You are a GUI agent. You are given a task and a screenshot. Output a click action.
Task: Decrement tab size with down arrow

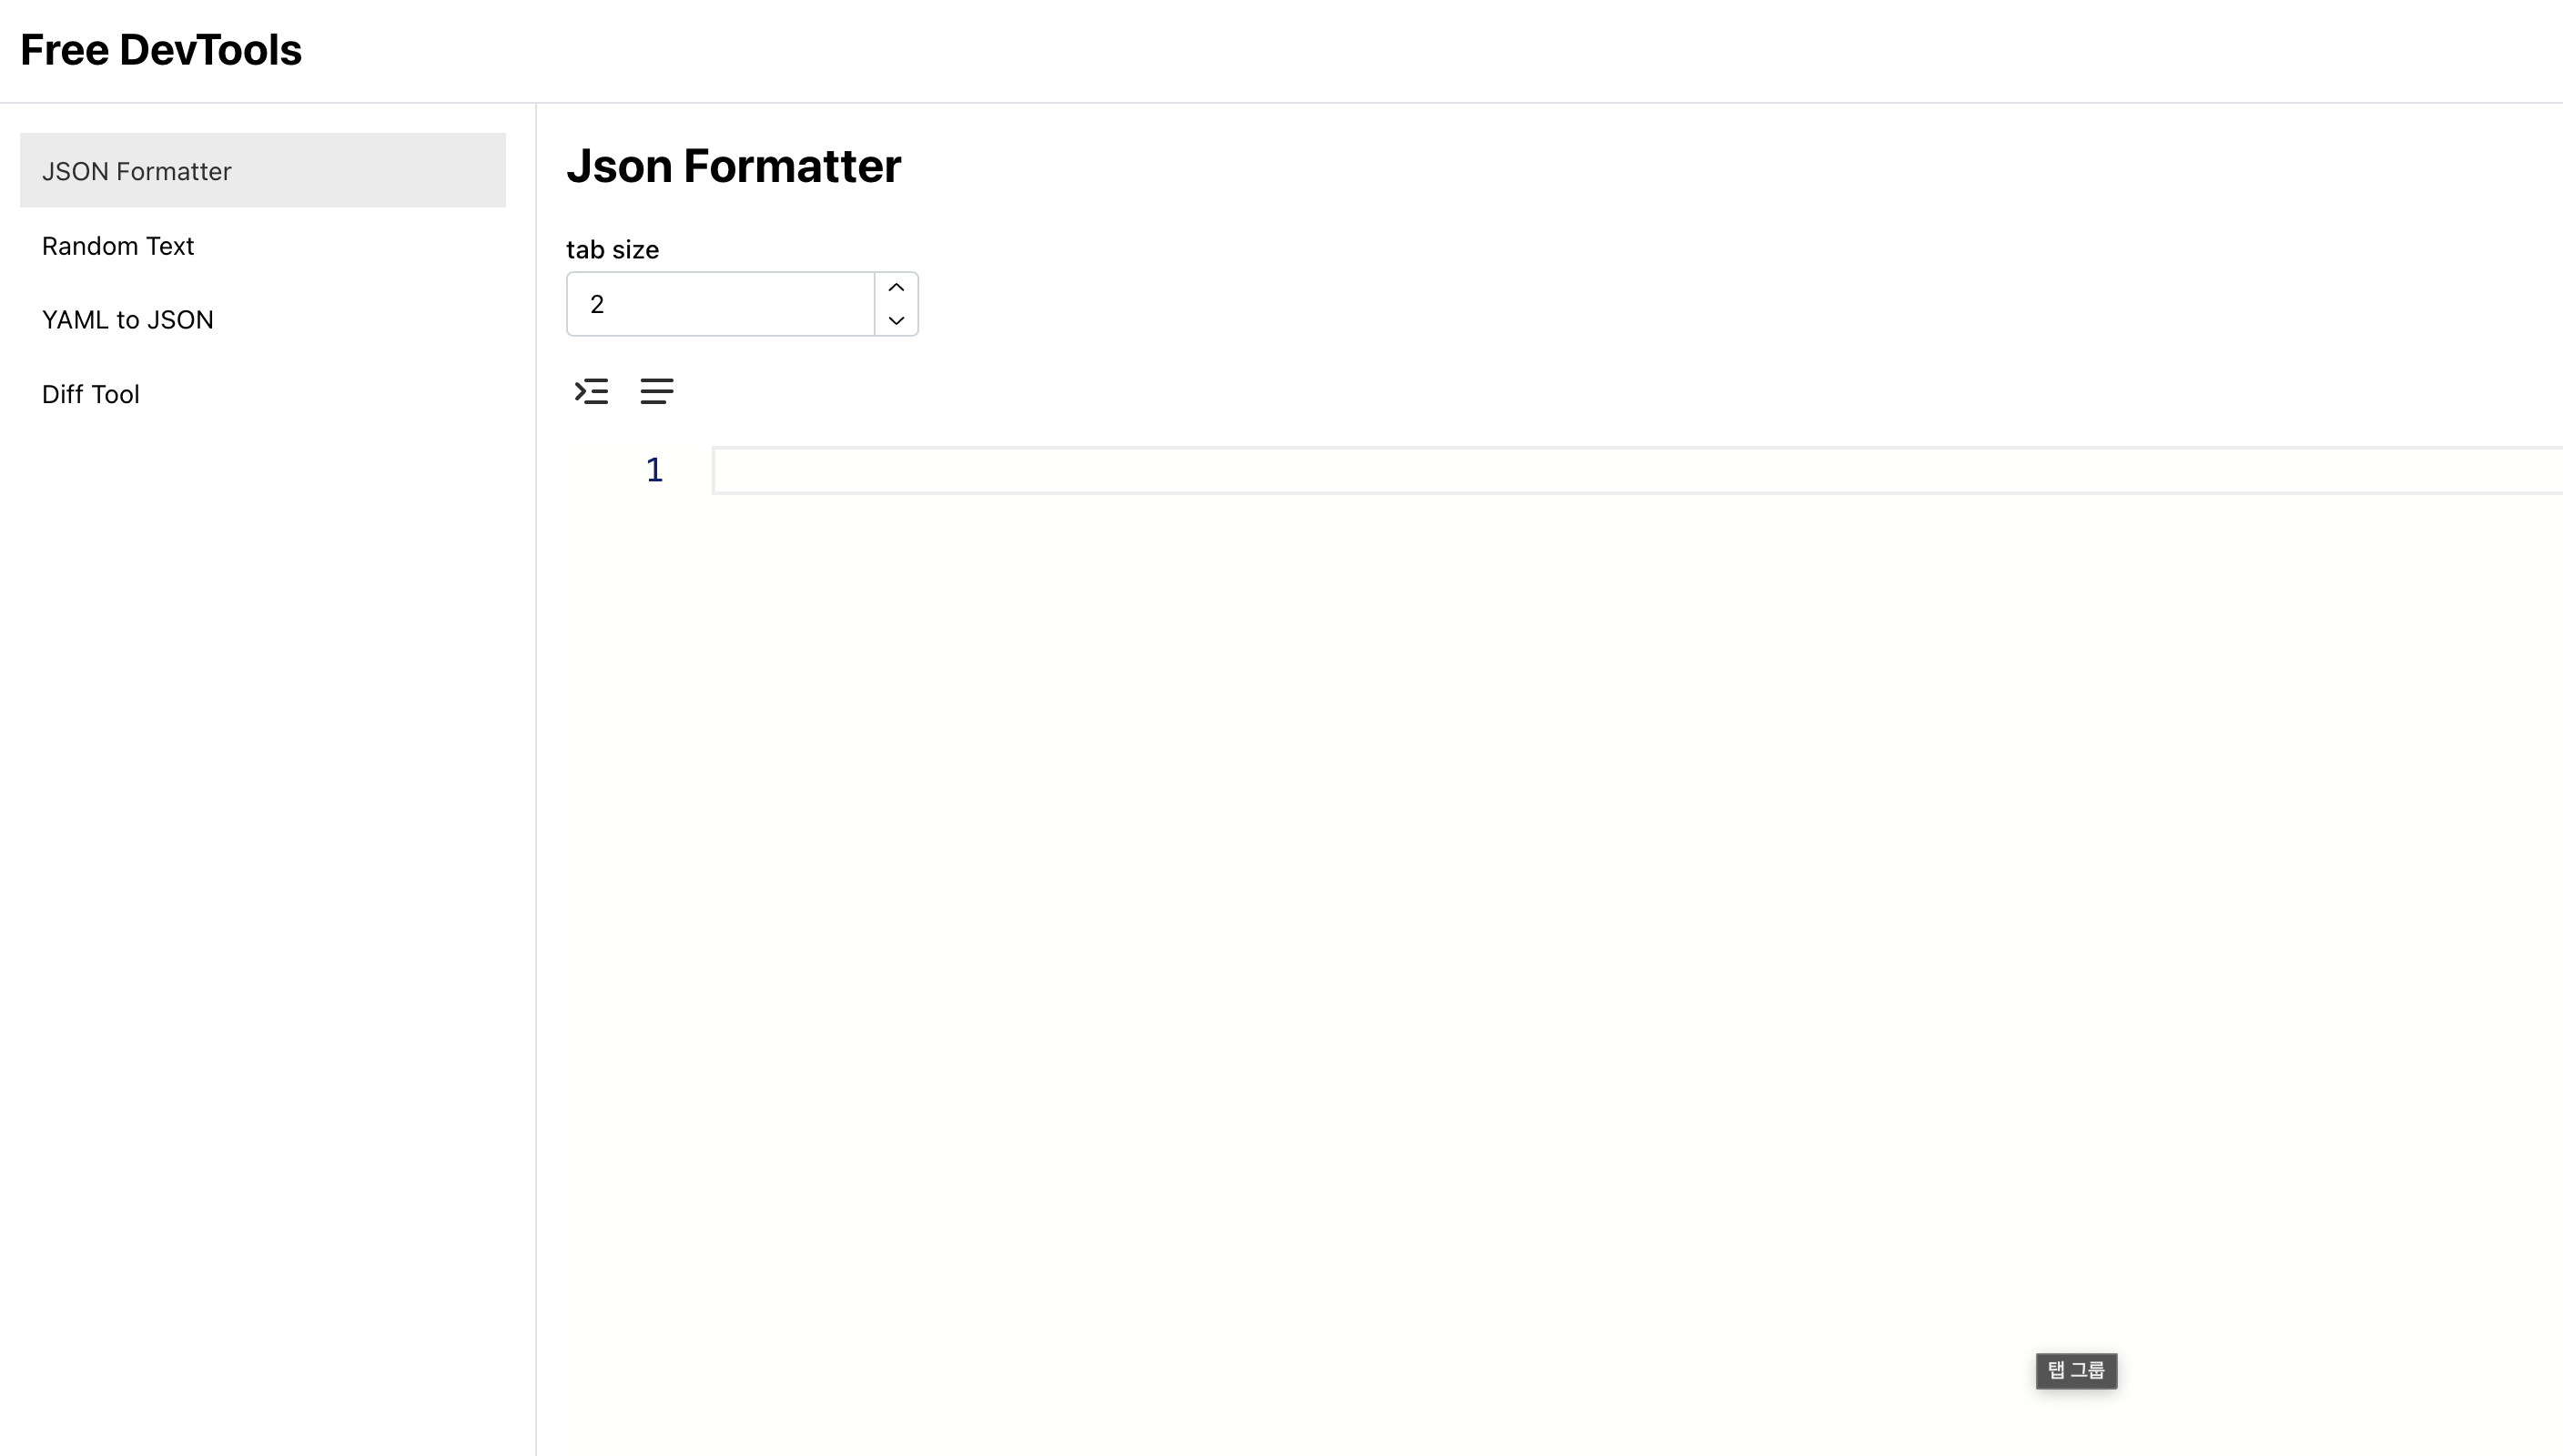[x=897, y=320]
